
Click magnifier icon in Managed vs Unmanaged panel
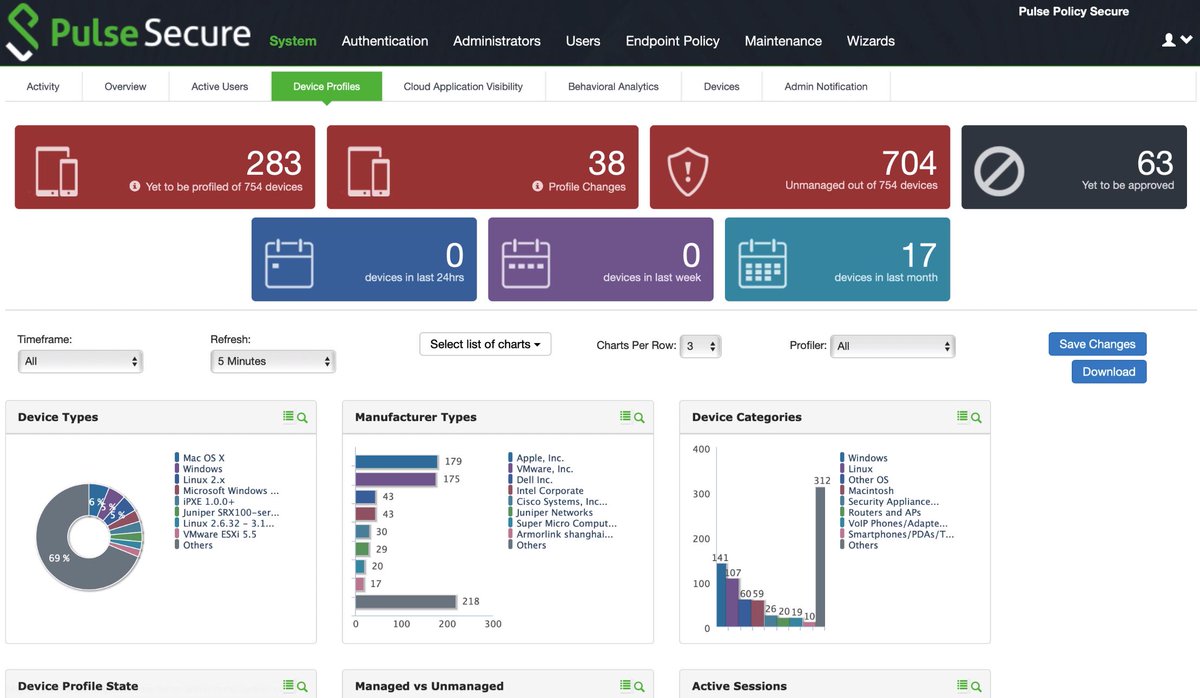click(x=639, y=686)
